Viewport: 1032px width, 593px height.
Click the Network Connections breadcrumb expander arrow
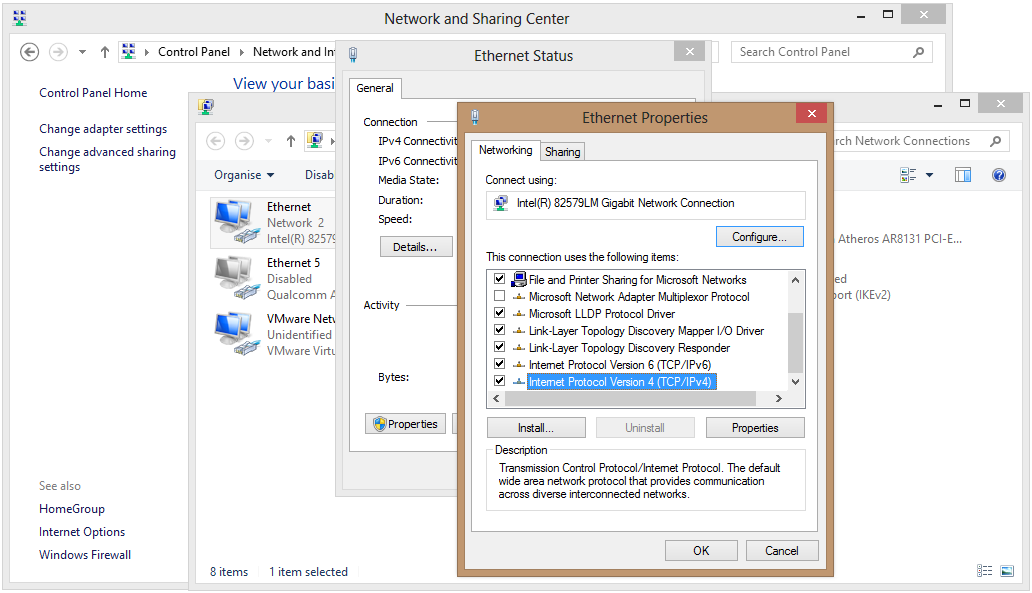(x=332, y=141)
